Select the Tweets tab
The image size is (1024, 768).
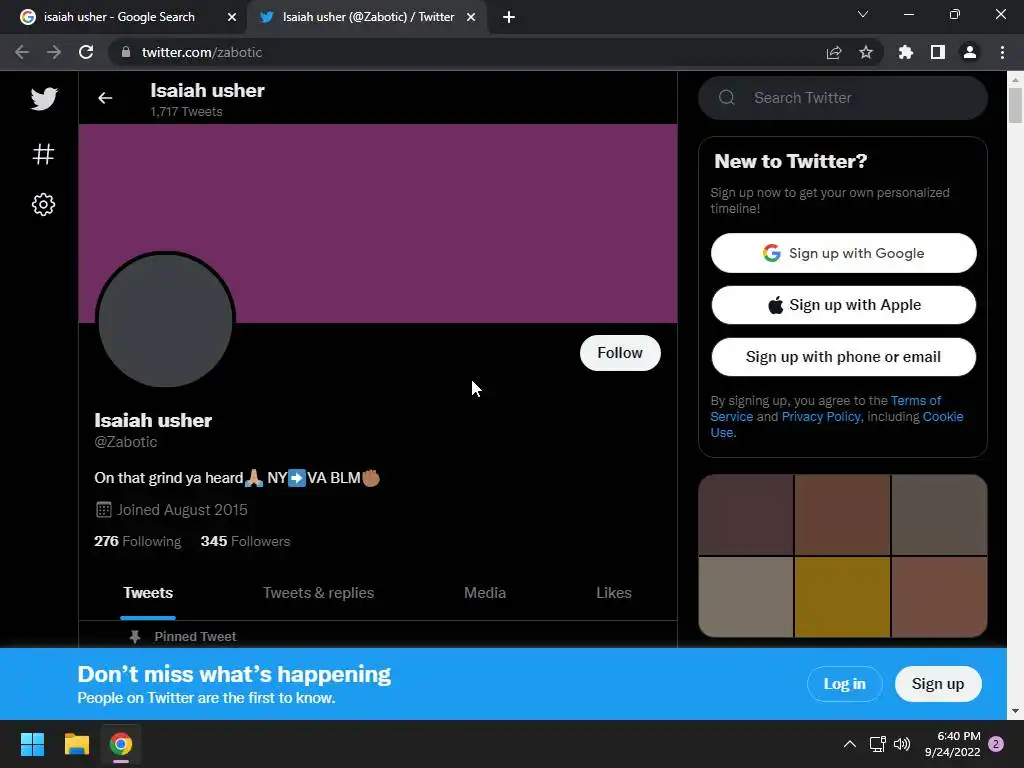[148, 593]
